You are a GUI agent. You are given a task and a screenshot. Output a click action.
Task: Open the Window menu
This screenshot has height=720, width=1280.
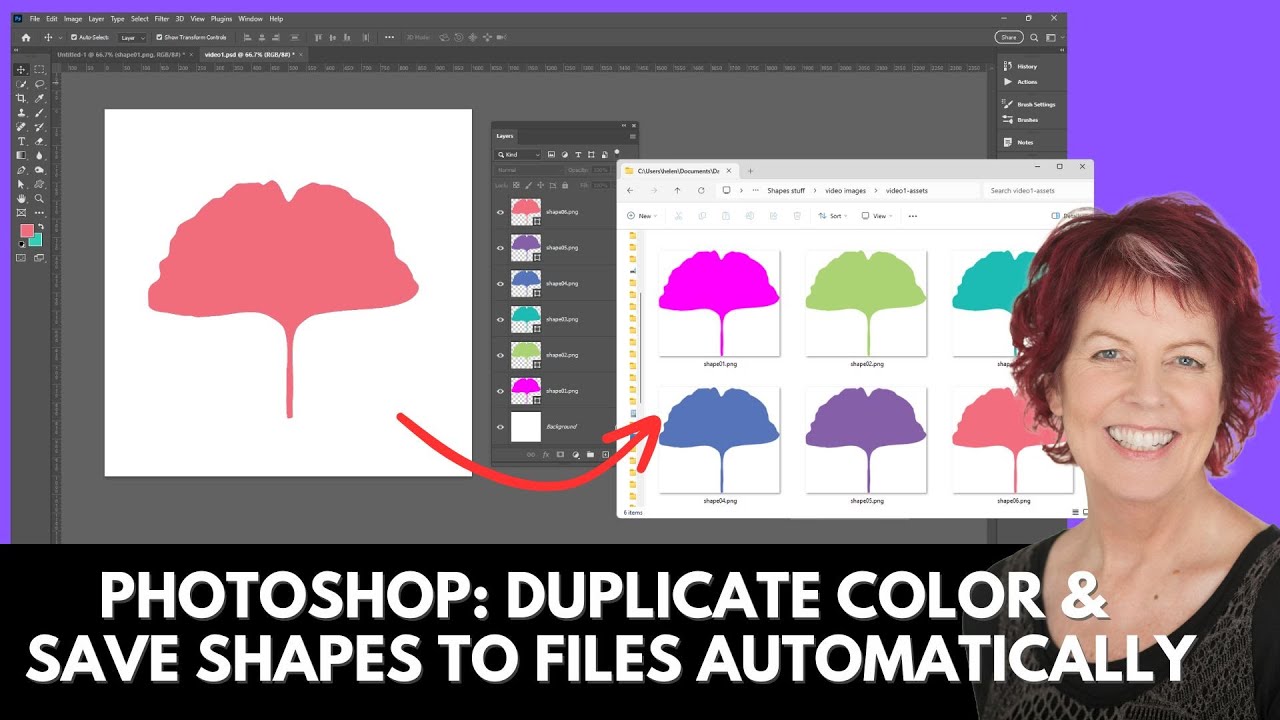pos(251,19)
